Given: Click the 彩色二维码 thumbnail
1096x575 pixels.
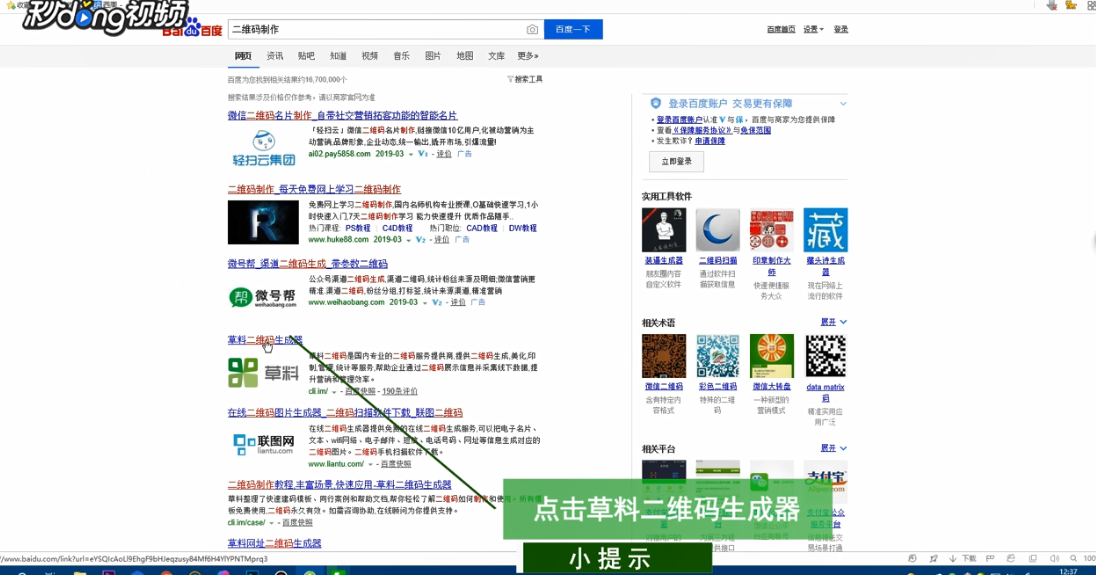Looking at the screenshot, I should click(718, 356).
